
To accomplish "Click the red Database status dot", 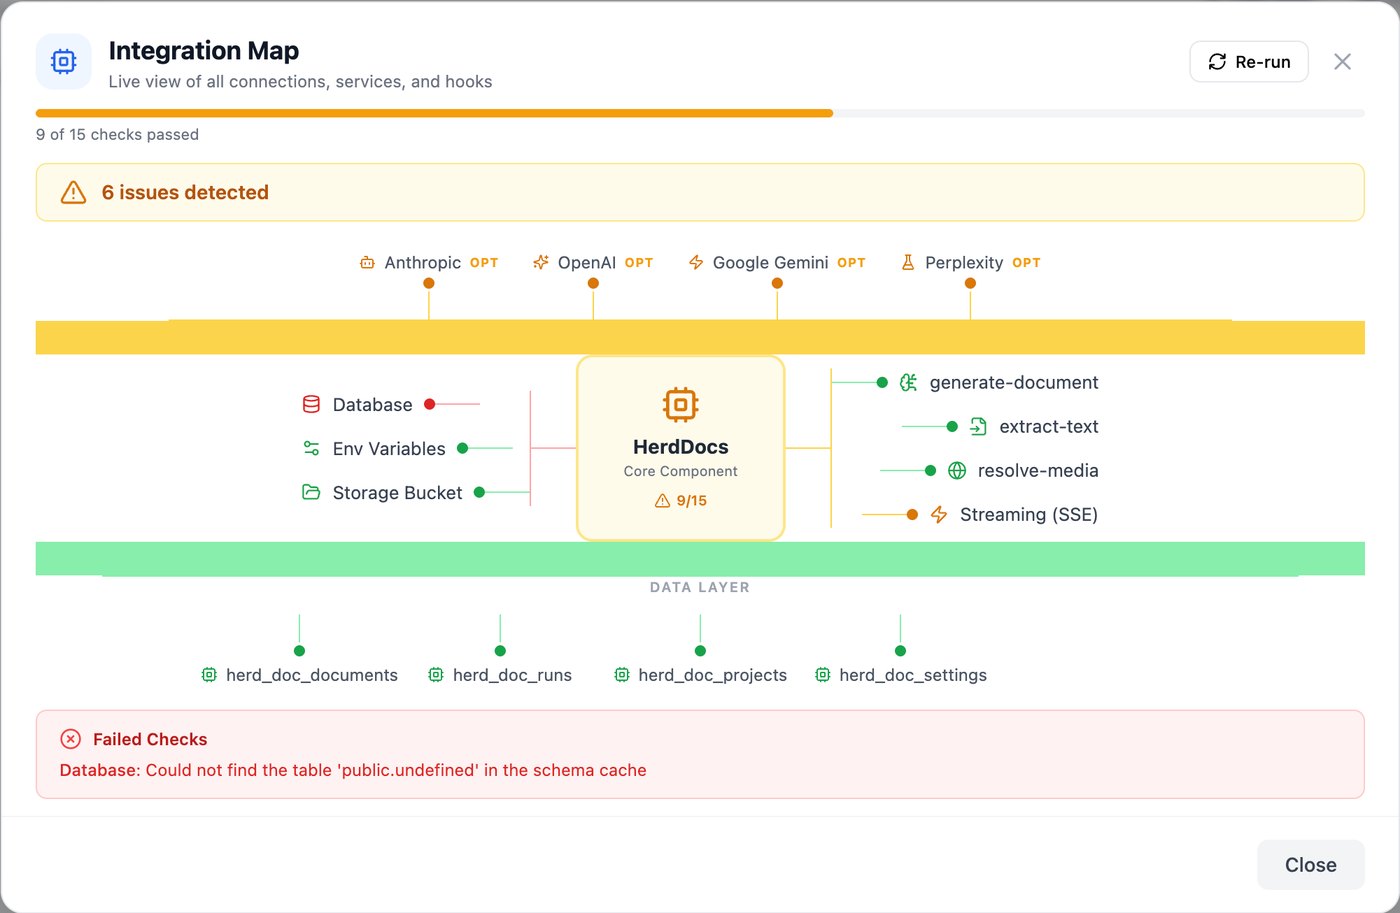I will (430, 404).
